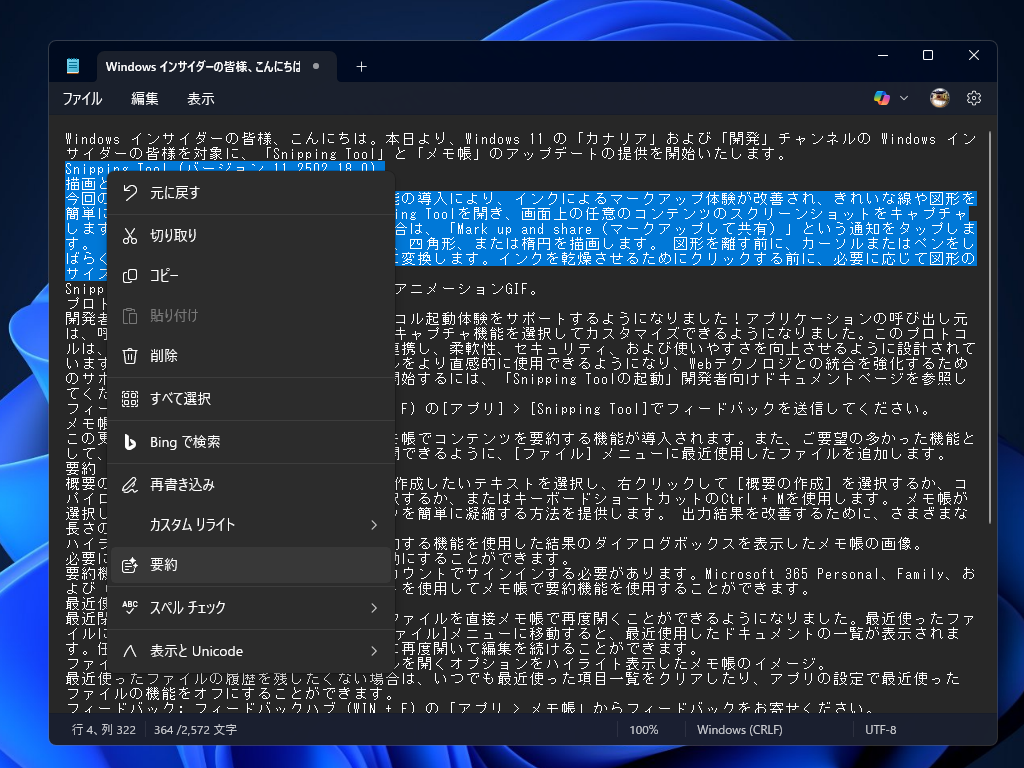This screenshot has width=1024, height=768.
Task: Open the 表示 menu
Action: (x=200, y=99)
